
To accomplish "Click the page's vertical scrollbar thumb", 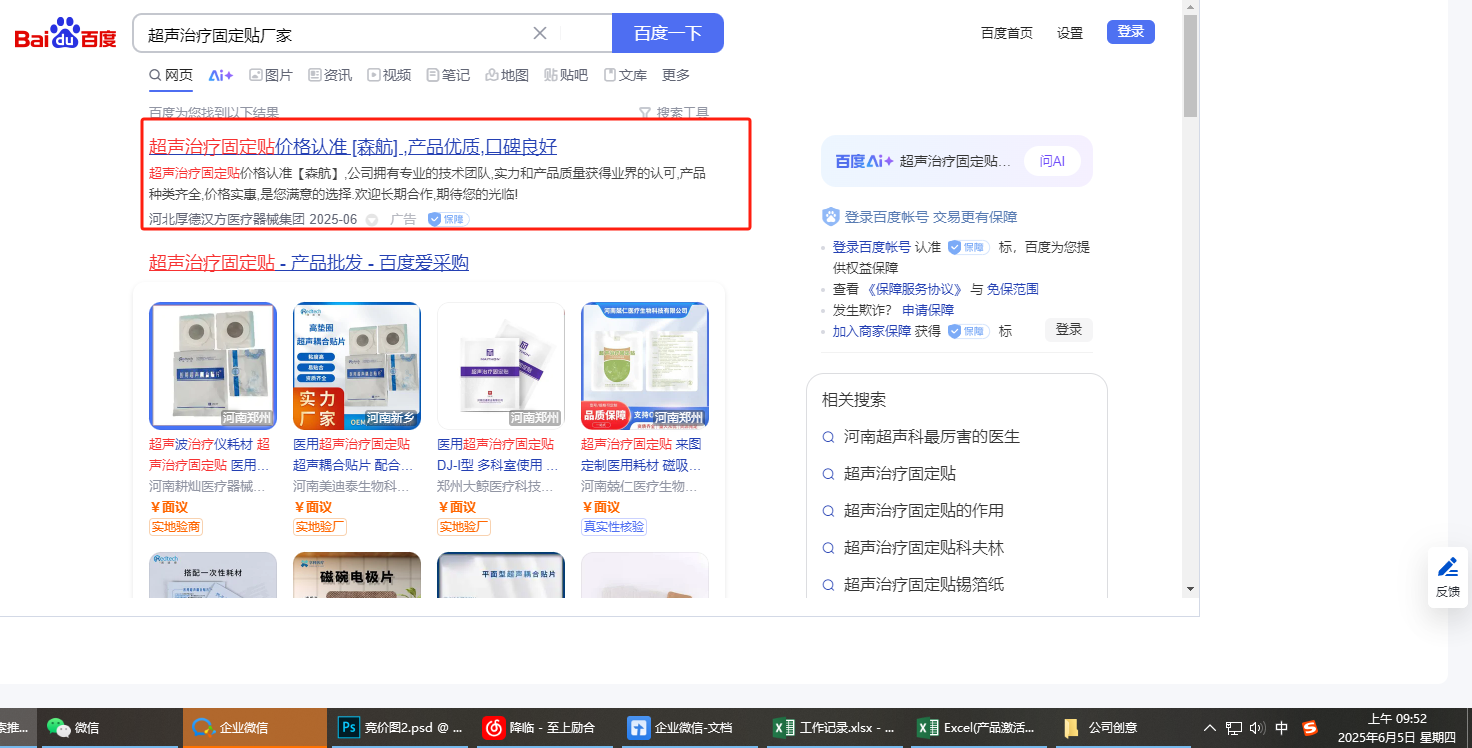I will 1190,66.
